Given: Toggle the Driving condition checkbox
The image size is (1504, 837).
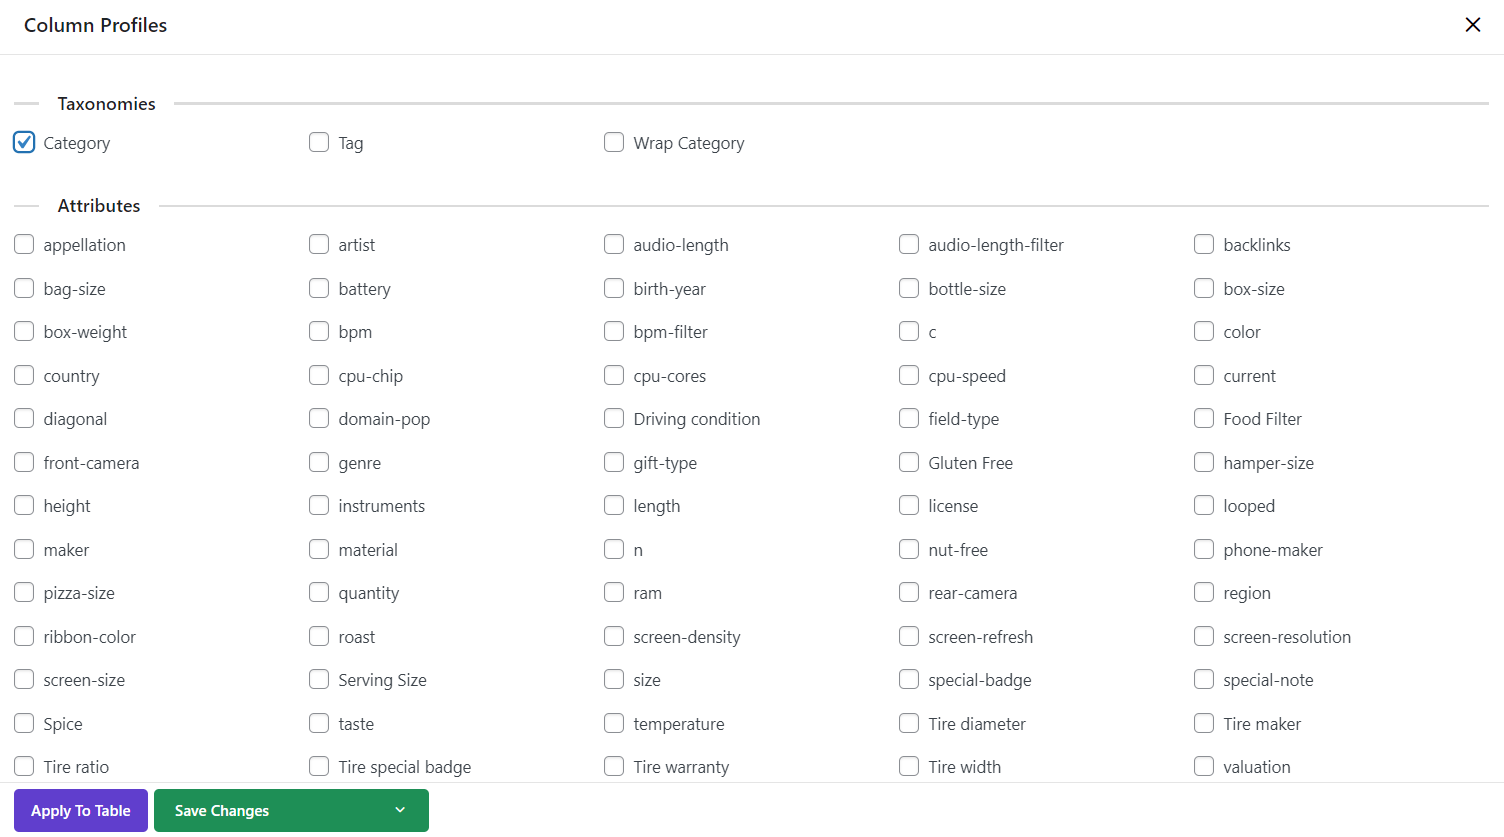Looking at the screenshot, I should (x=614, y=418).
